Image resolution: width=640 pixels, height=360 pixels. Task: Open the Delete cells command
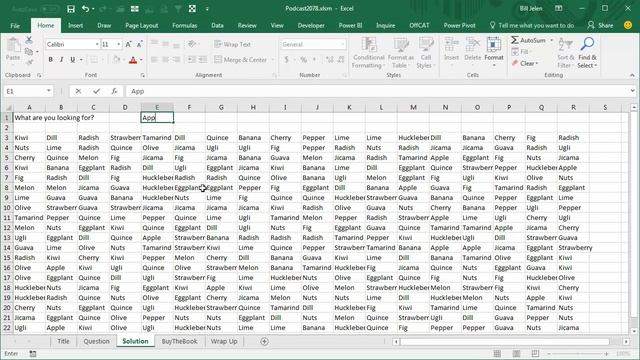pyautogui.click(x=473, y=53)
